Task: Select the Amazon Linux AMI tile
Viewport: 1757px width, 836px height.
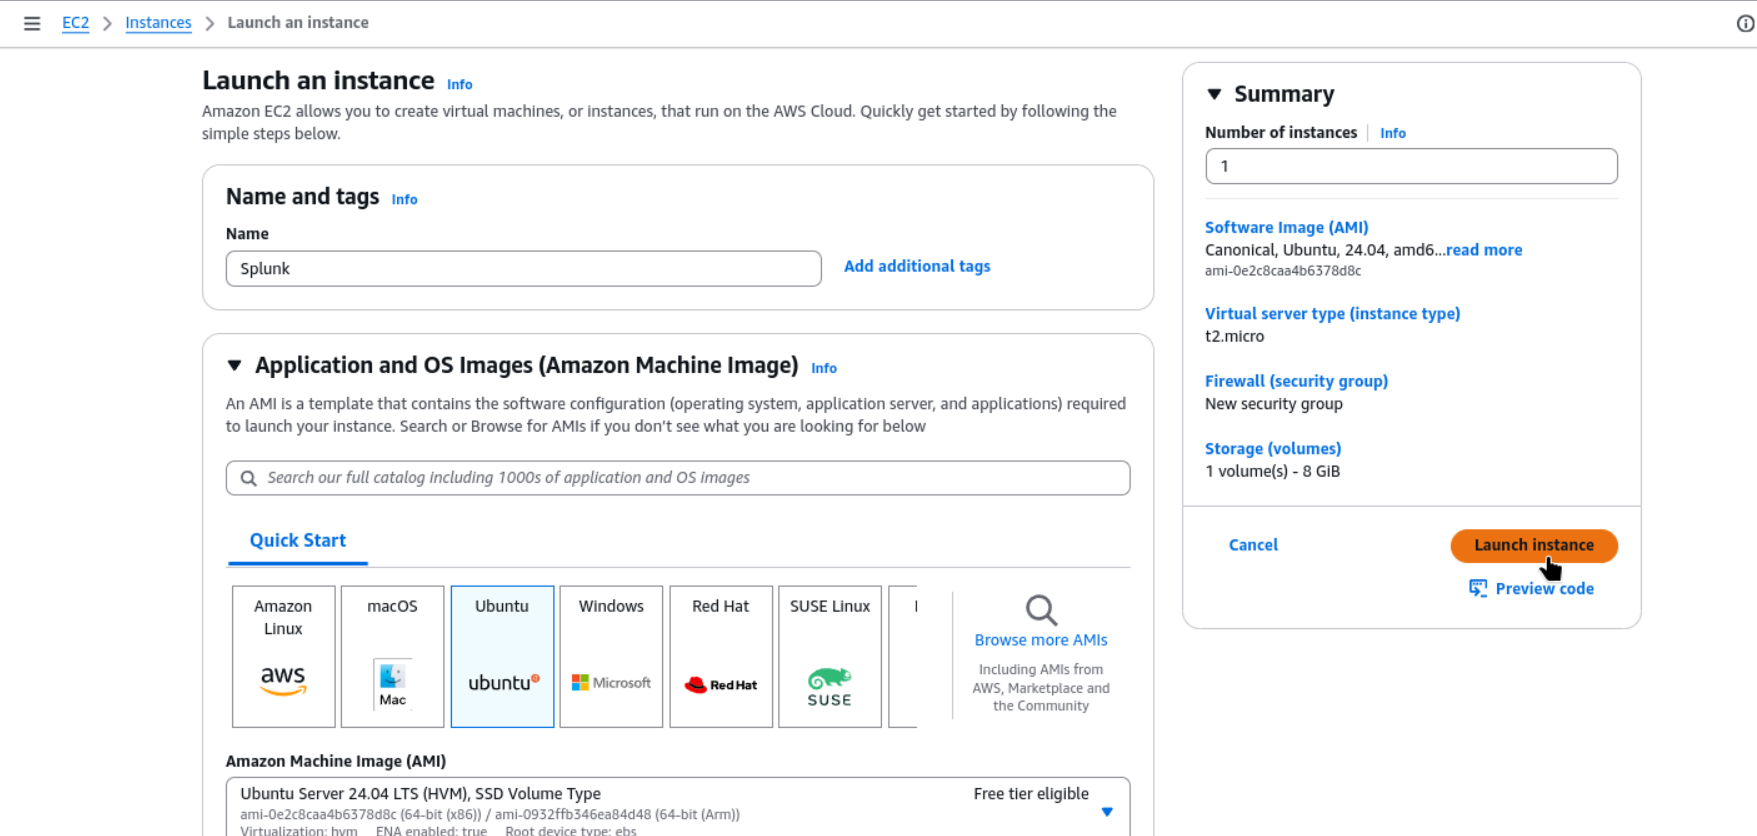Action: click(283, 656)
